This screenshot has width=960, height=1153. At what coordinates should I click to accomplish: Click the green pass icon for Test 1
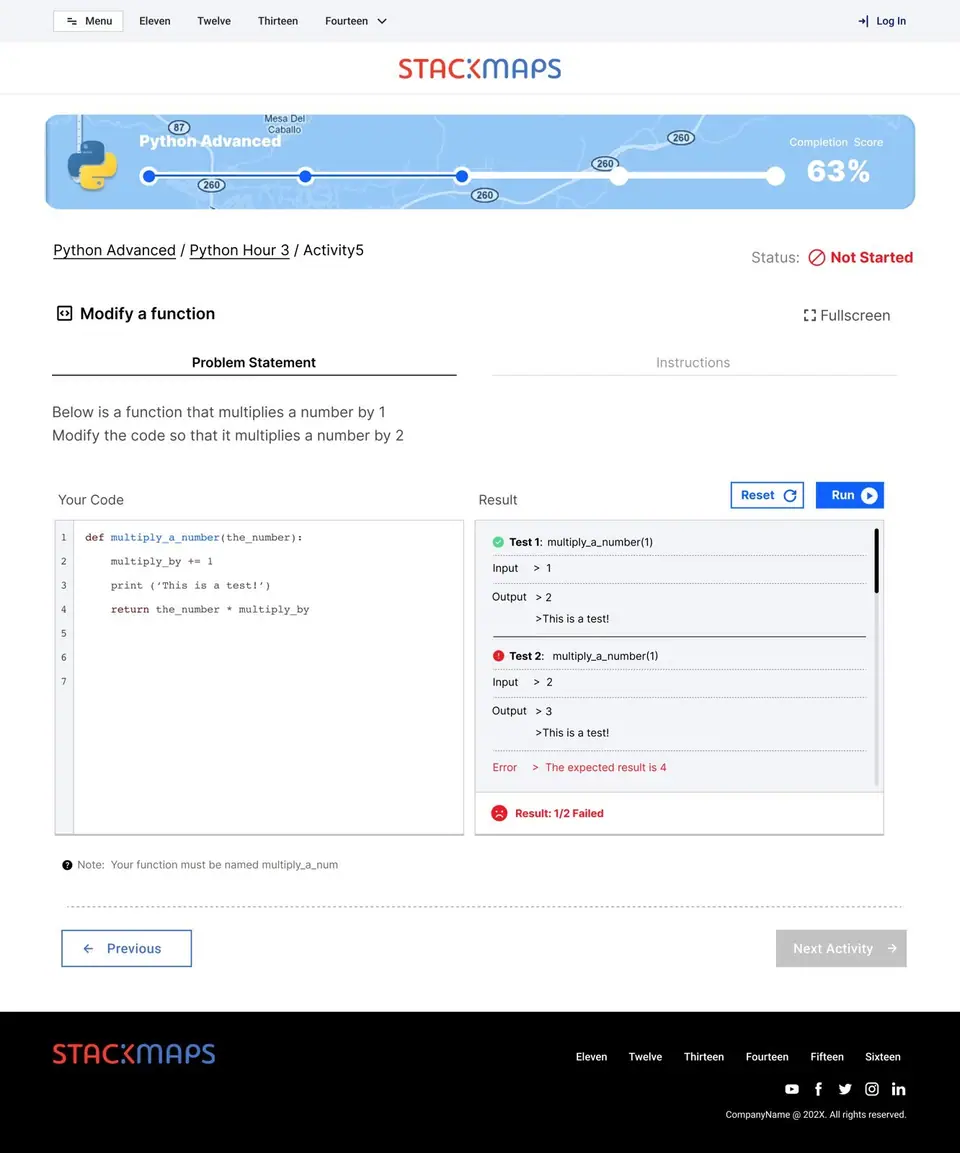(498, 542)
